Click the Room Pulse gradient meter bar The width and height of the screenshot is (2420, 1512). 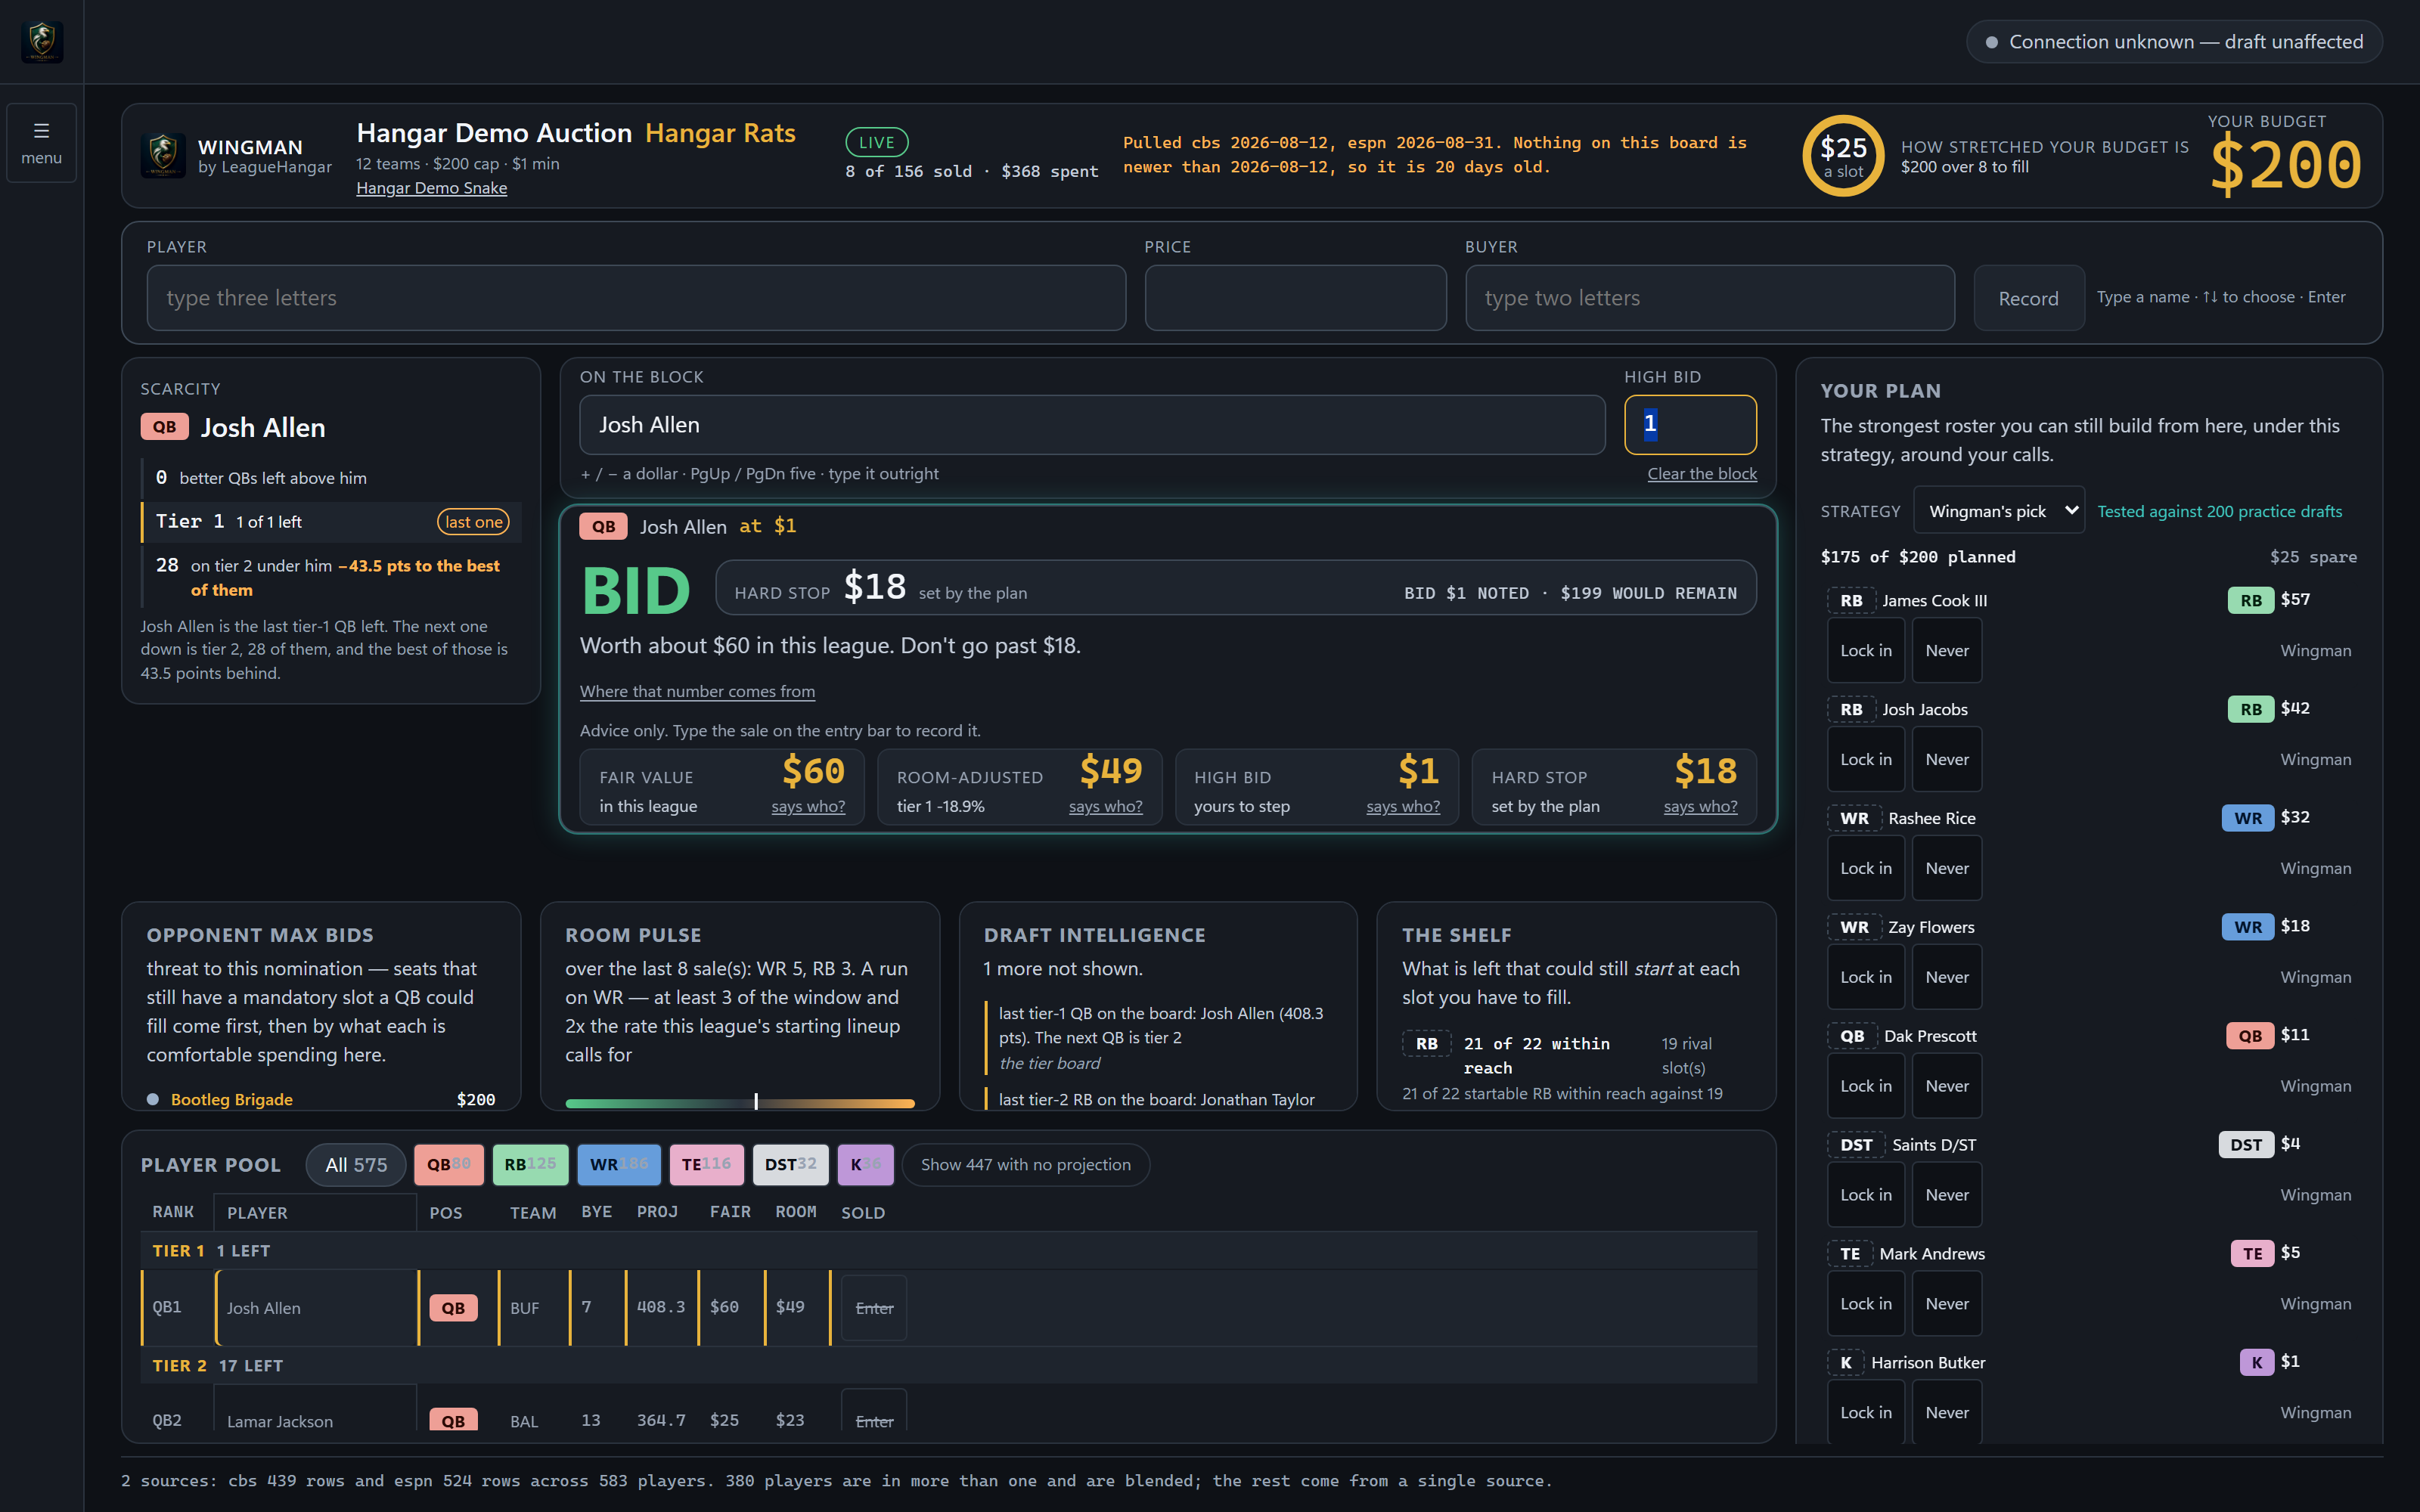coord(740,1103)
